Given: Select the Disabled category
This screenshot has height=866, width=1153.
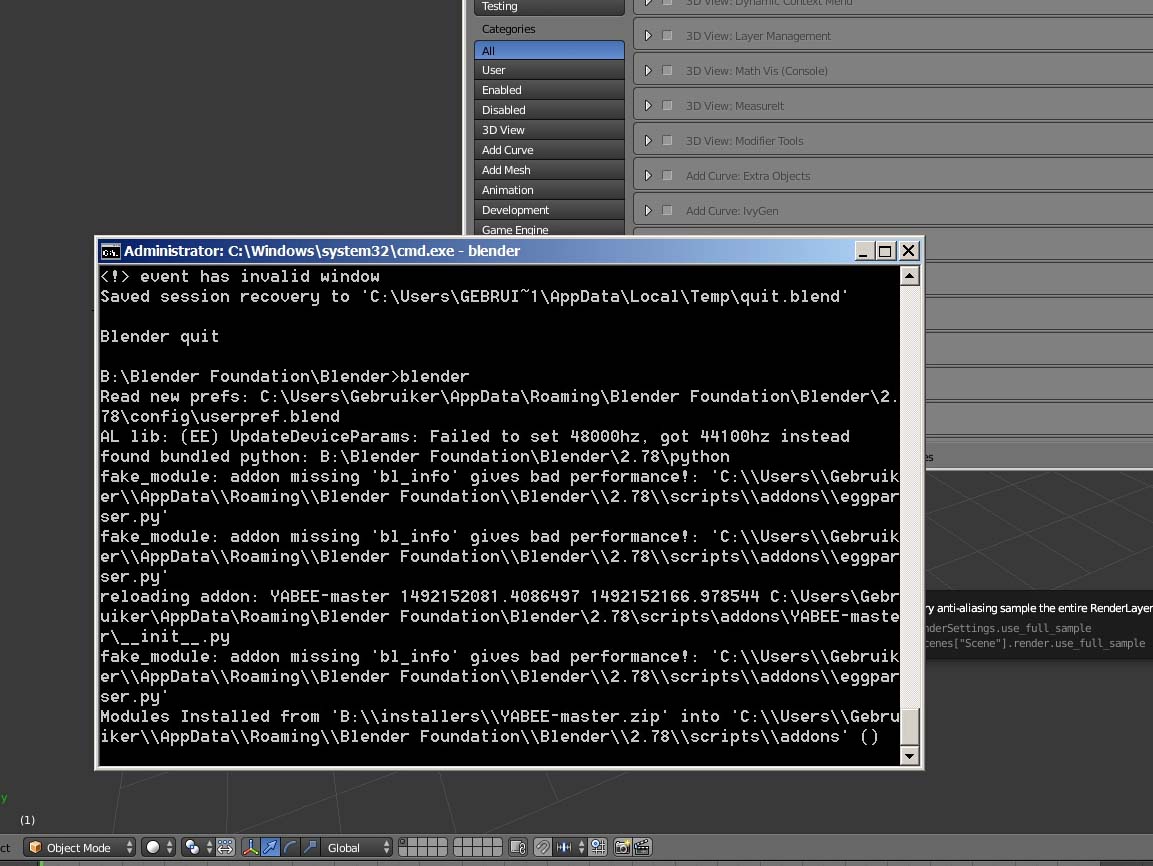Looking at the screenshot, I should point(549,110).
